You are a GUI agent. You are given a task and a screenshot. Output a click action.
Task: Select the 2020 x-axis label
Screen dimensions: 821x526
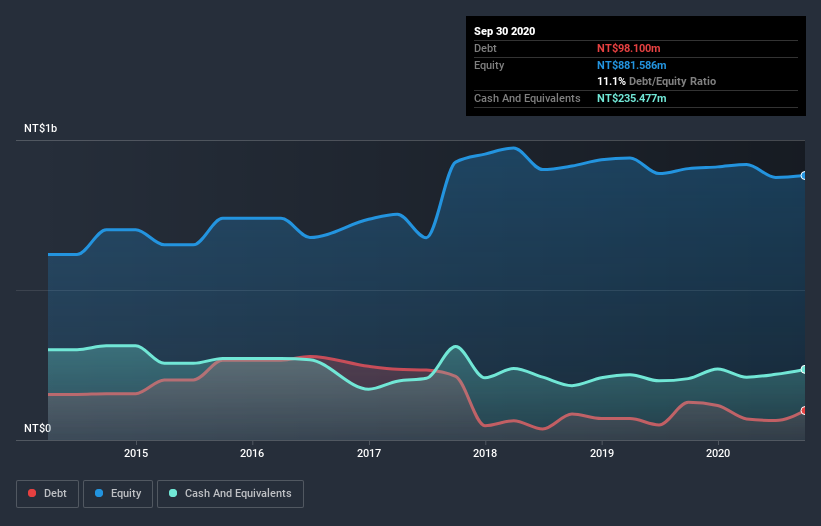click(718, 453)
